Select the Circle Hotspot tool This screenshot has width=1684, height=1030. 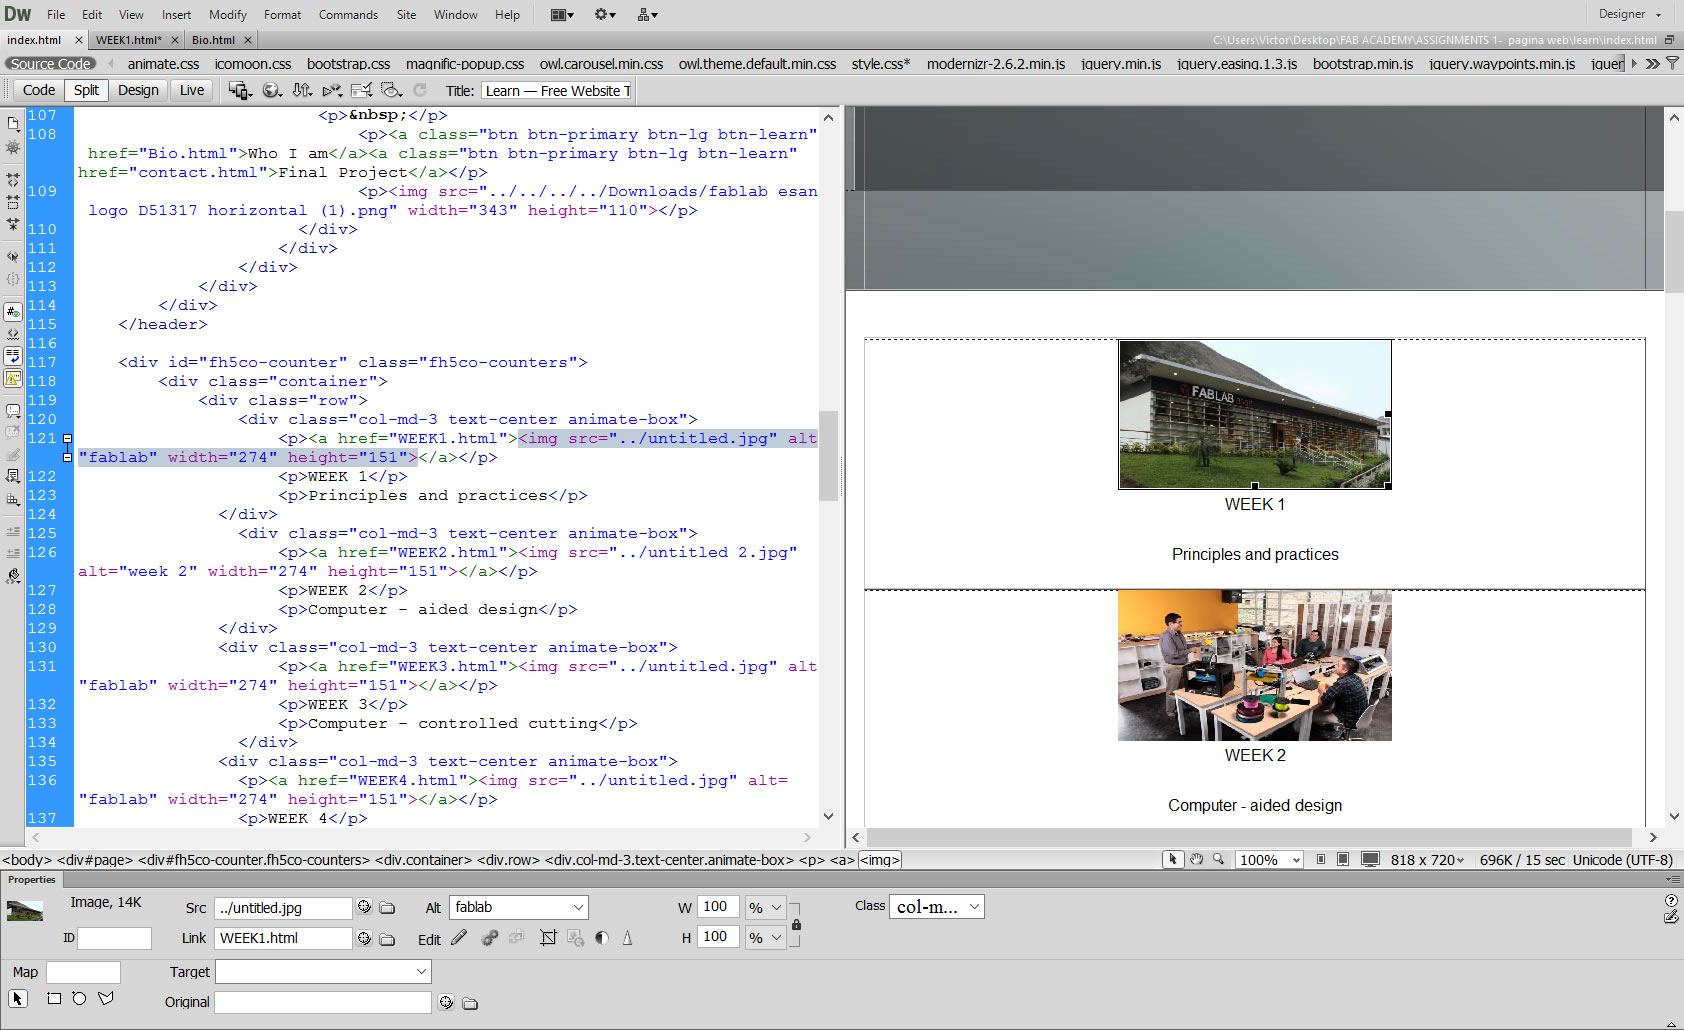point(79,998)
